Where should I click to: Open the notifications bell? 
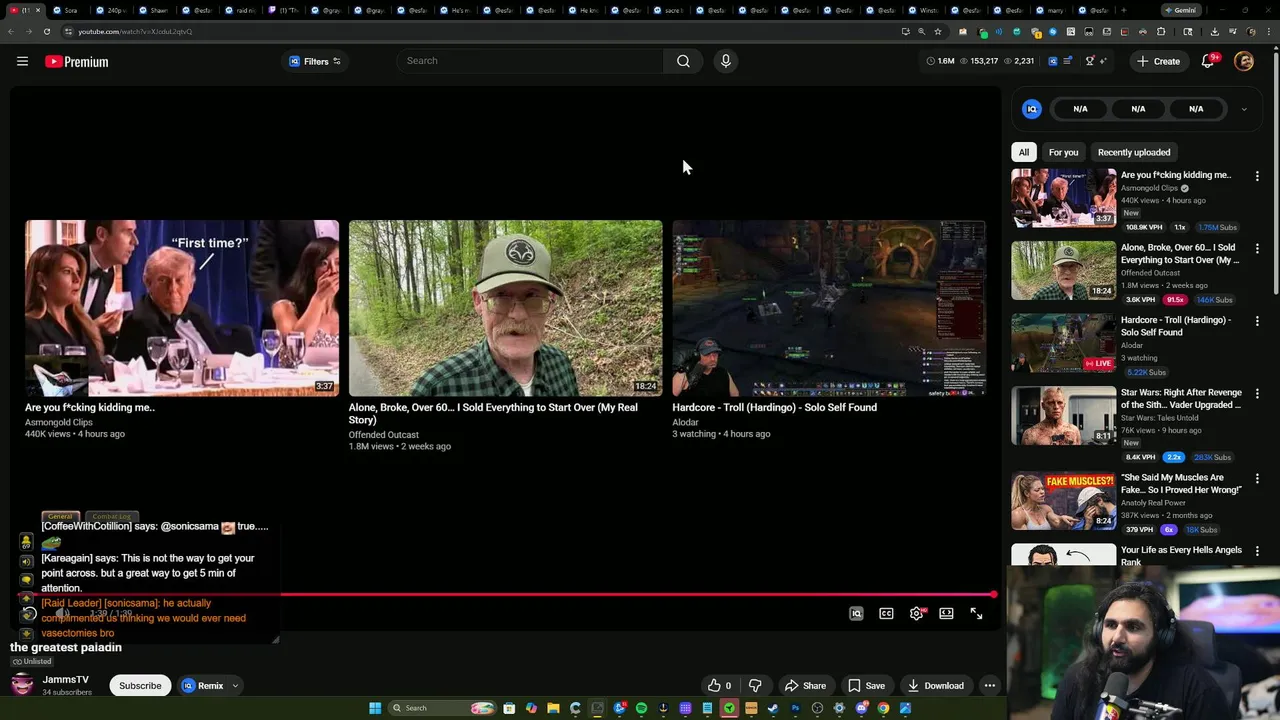[1208, 61]
